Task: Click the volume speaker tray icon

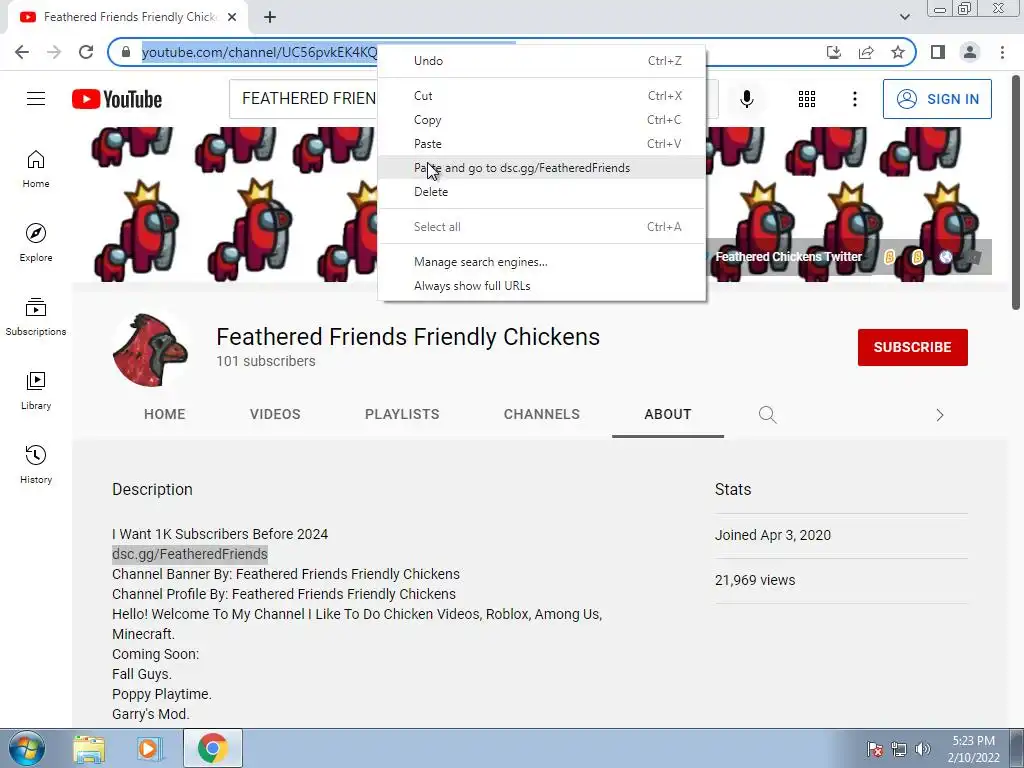Action: click(923, 749)
